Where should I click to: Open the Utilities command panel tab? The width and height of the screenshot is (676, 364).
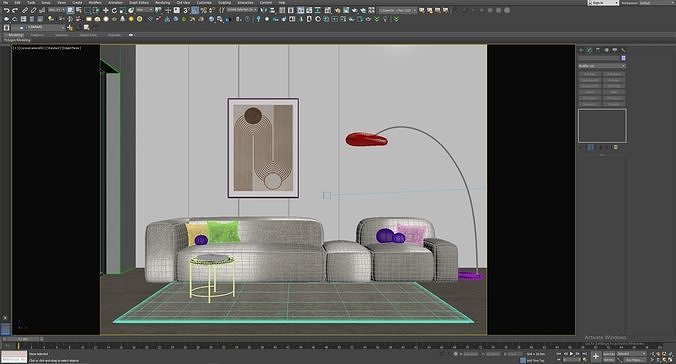tap(623, 50)
